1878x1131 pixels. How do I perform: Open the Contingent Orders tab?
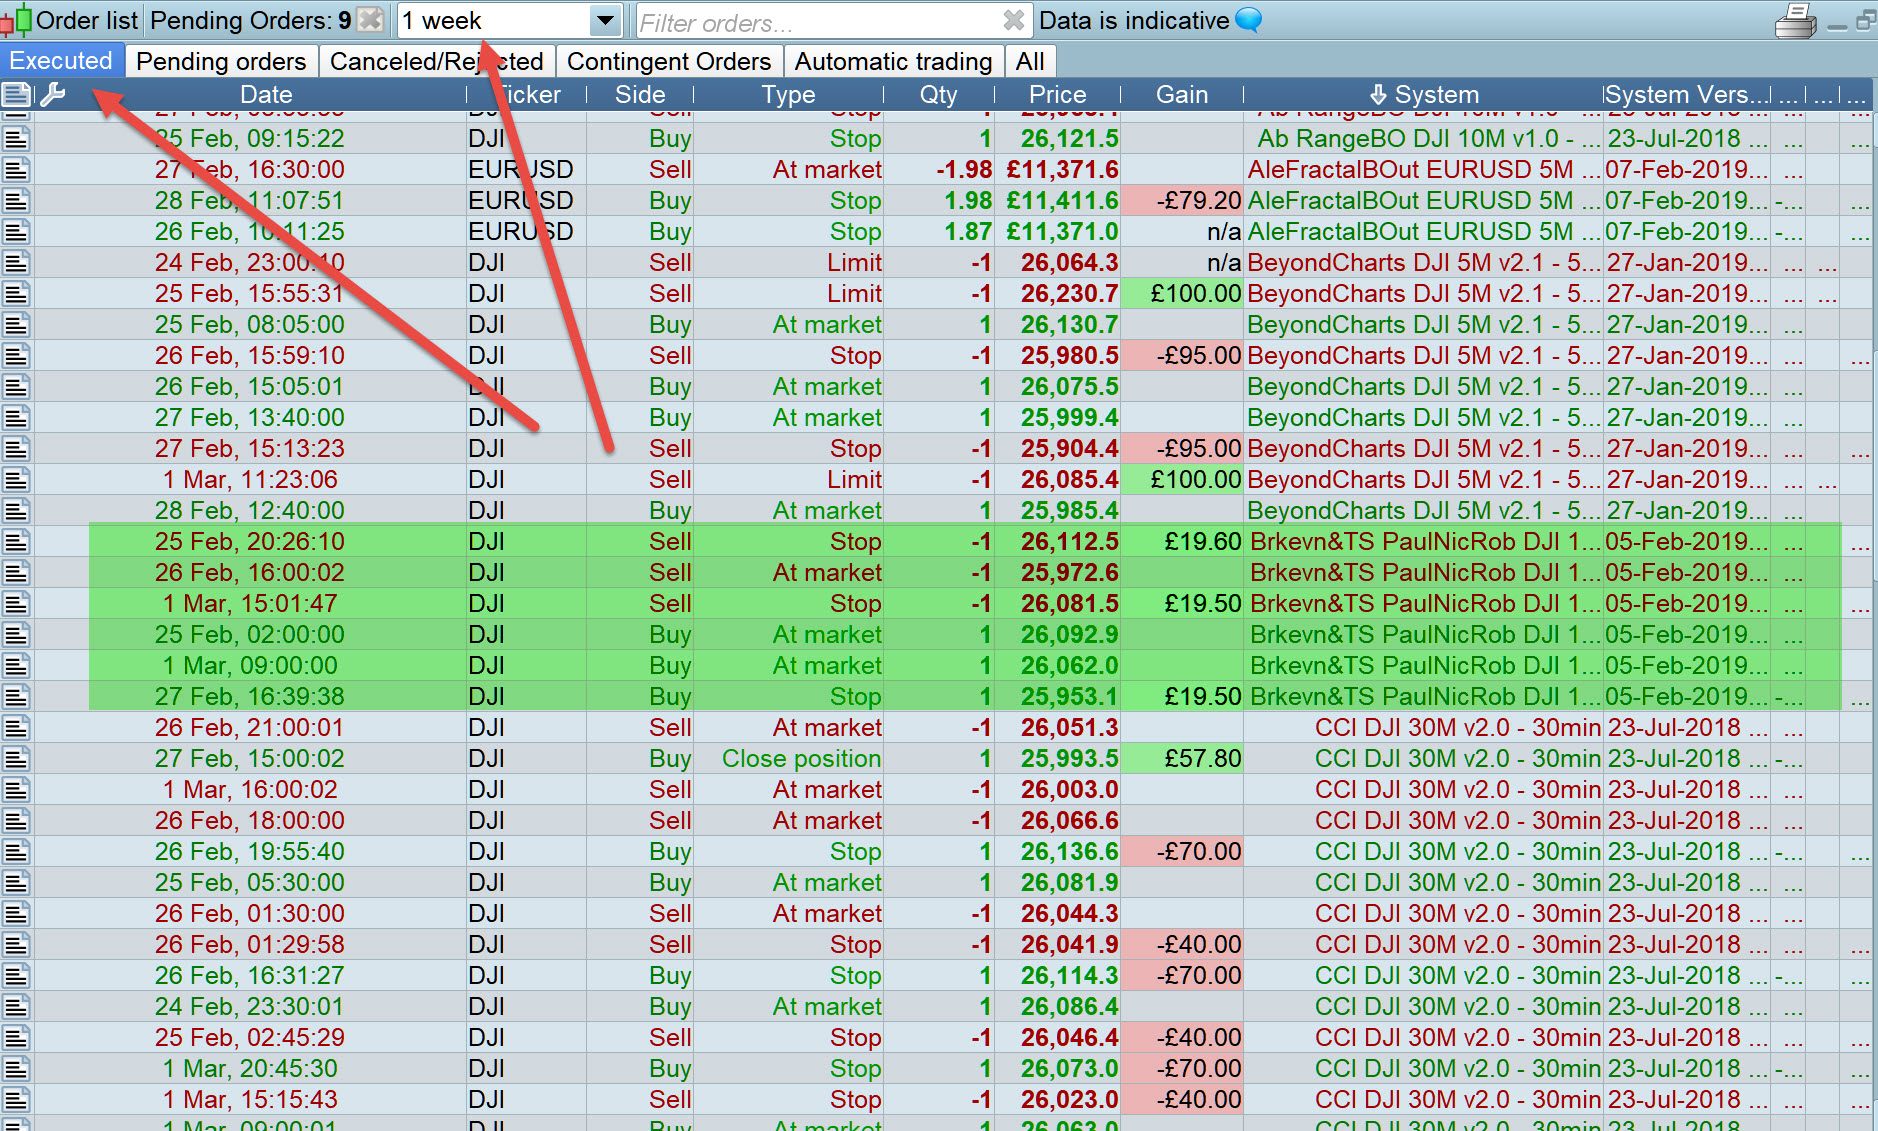click(669, 61)
